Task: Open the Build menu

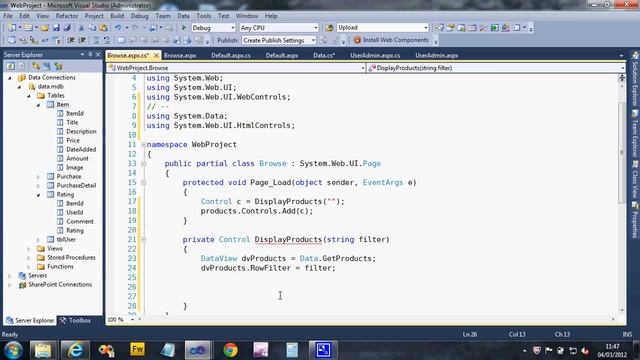Action: 117,16
